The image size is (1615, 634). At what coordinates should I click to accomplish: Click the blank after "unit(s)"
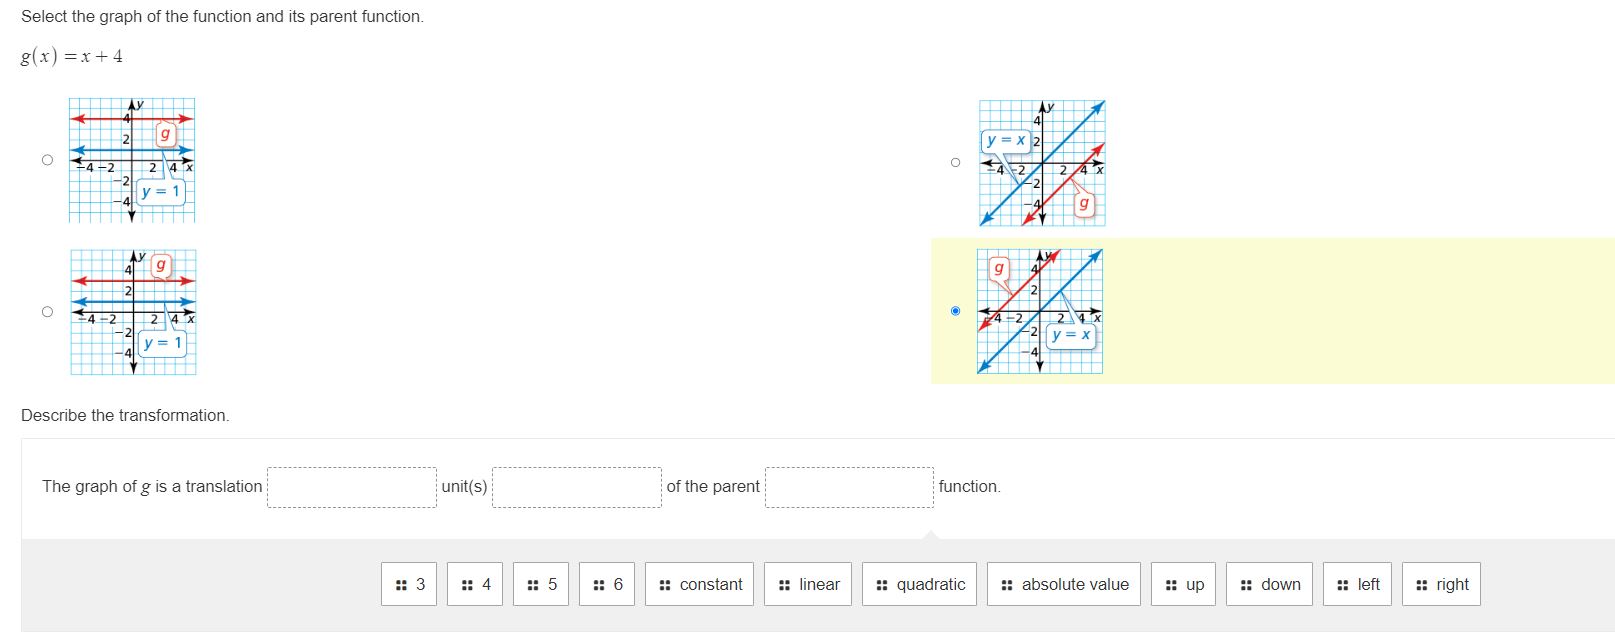pyautogui.click(x=578, y=486)
